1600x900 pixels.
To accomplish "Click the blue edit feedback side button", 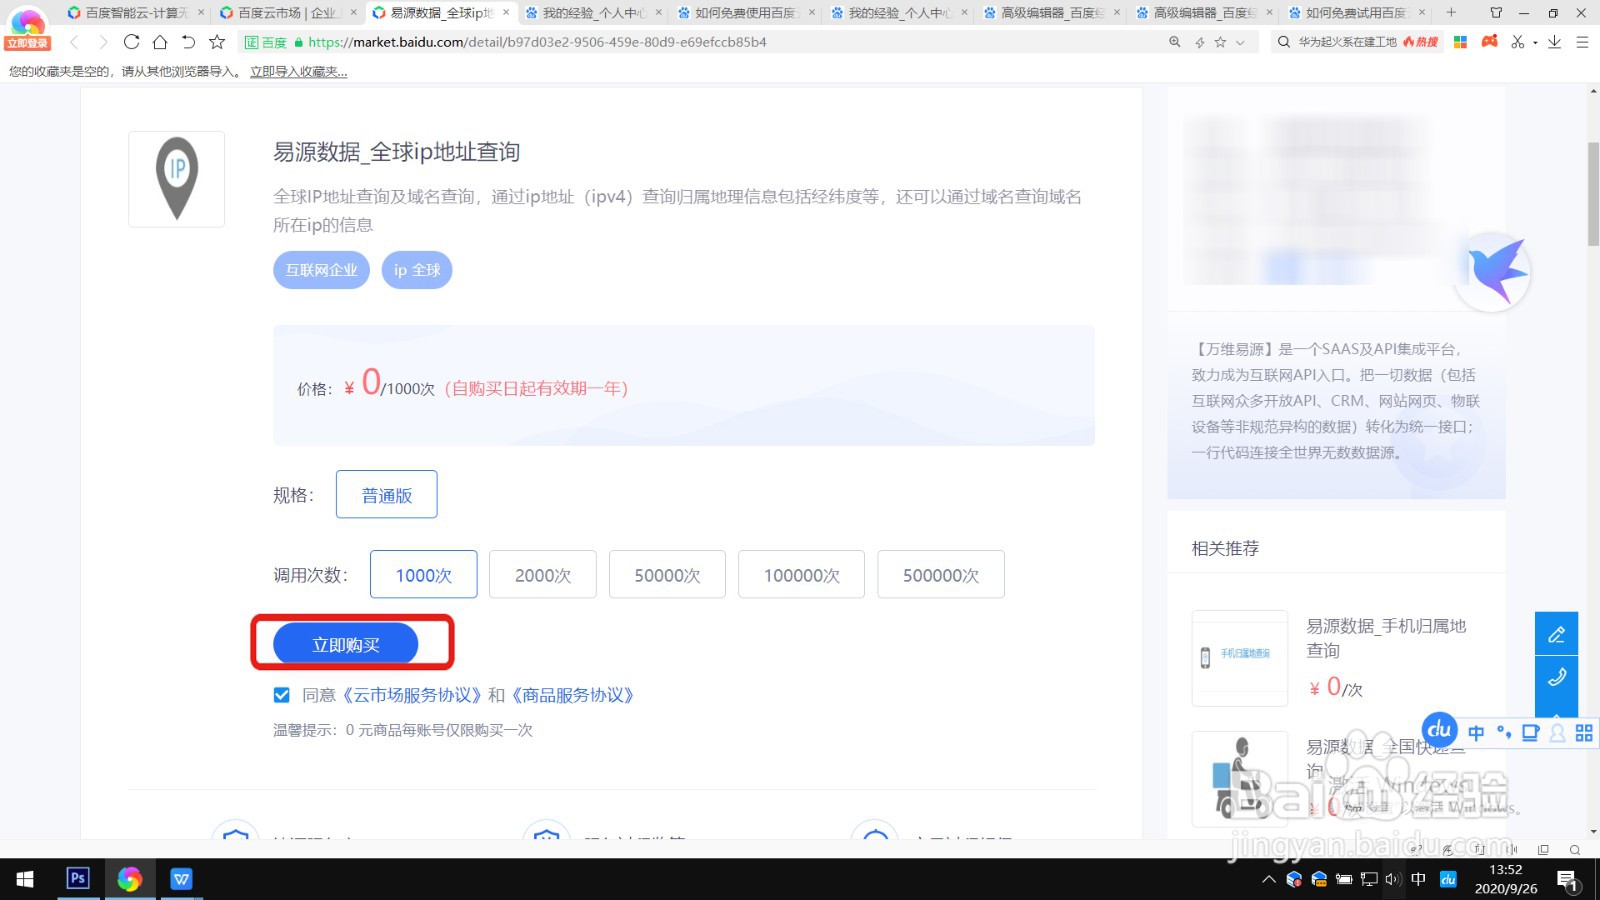I will (1556, 634).
